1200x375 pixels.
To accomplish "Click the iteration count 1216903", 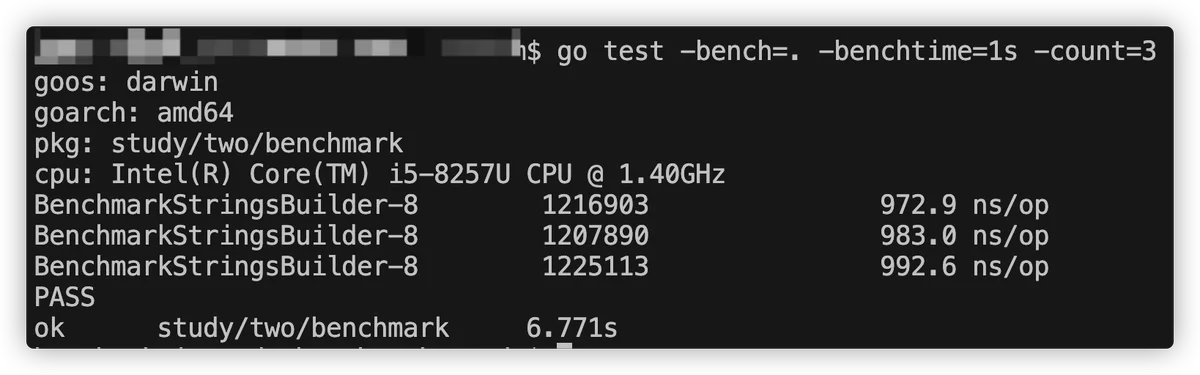I will tap(595, 206).
